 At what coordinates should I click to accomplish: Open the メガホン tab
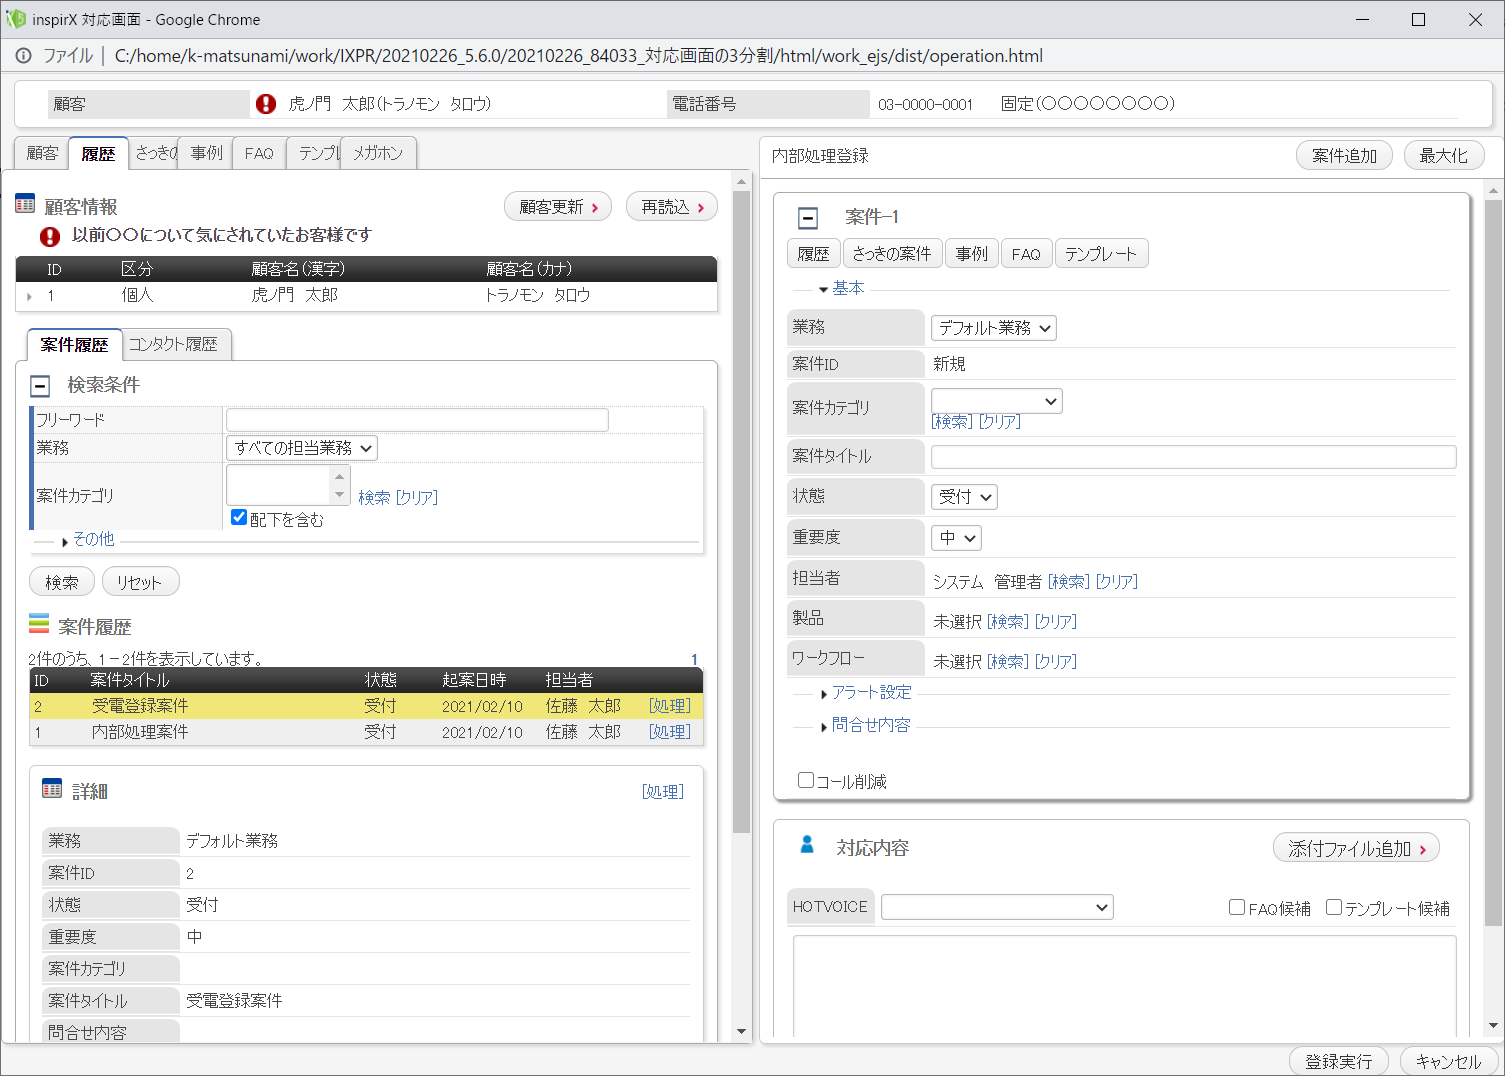pos(378,153)
